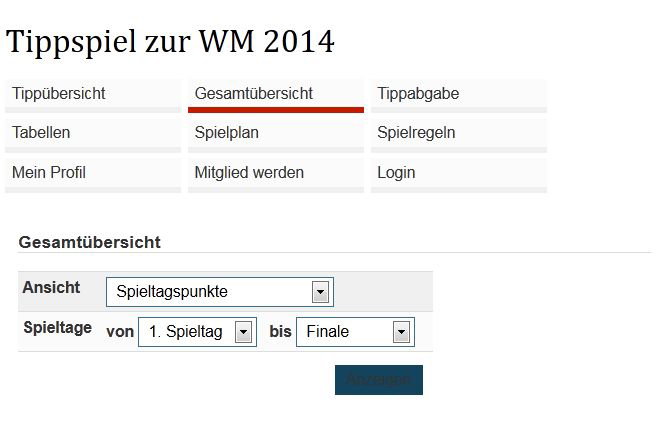Click the 'Tippspiel zur WM 2014' page title

pos(170,42)
